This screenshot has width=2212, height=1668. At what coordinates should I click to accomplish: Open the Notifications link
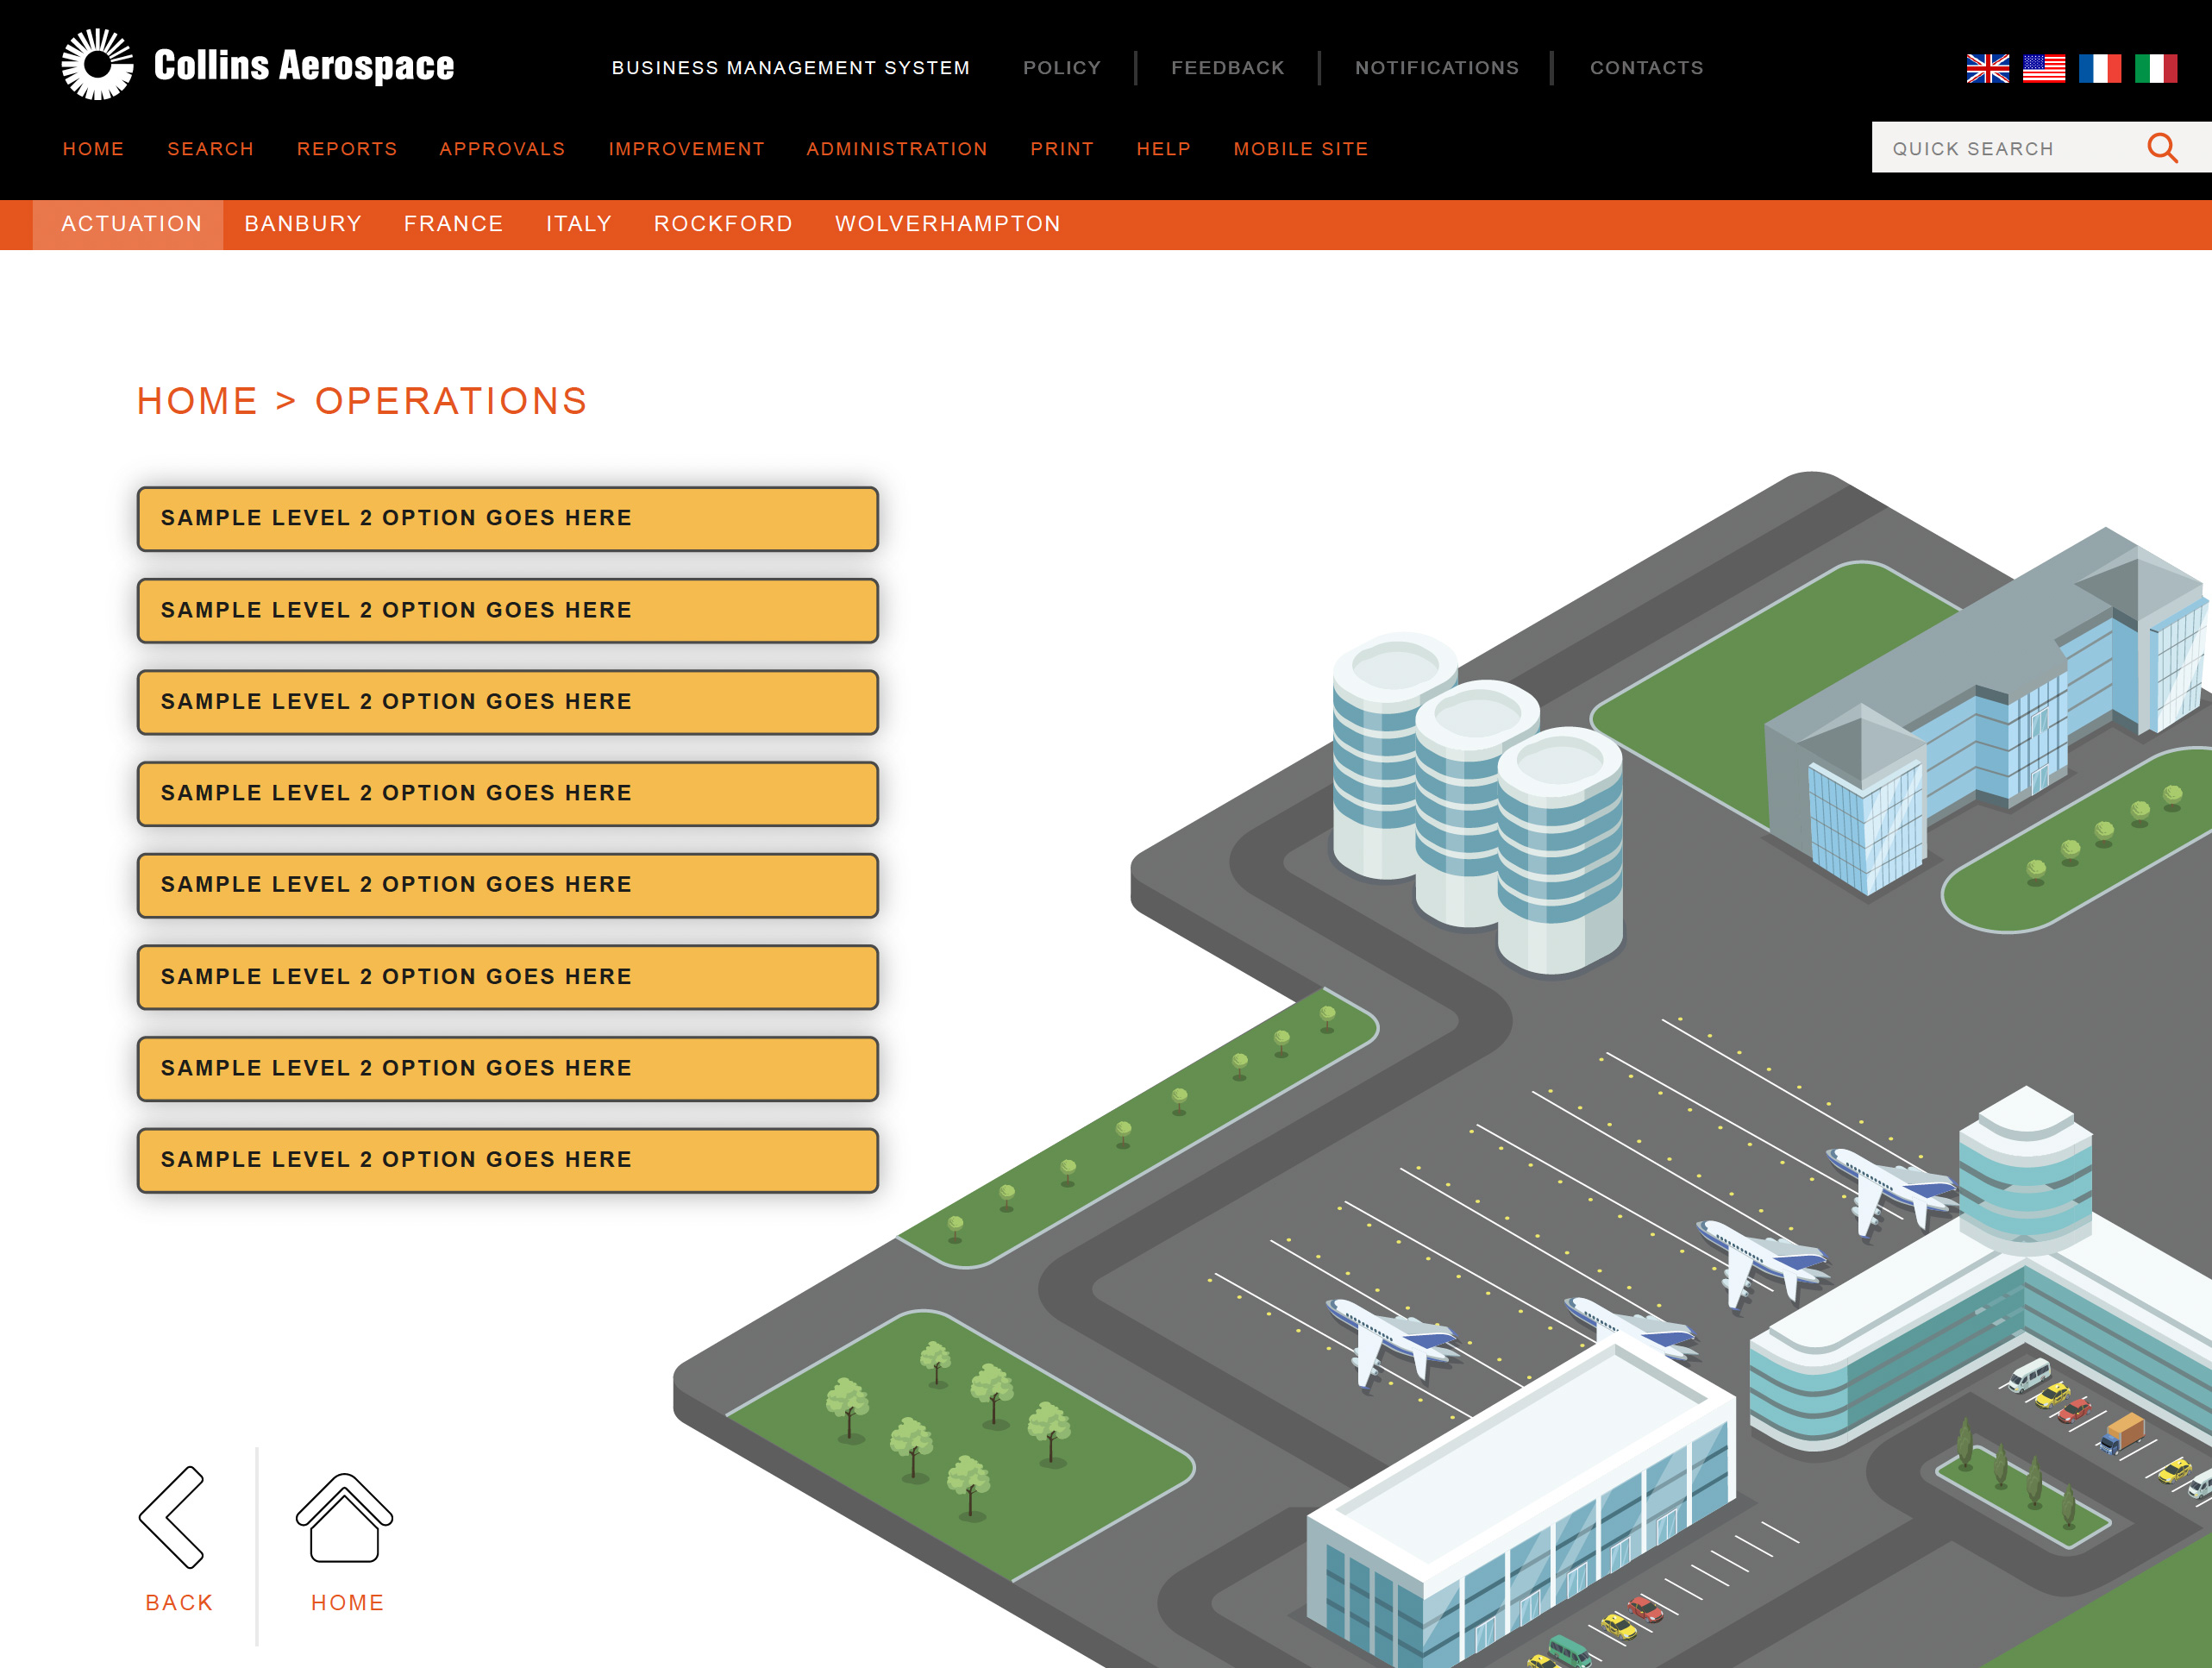[1436, 68]
